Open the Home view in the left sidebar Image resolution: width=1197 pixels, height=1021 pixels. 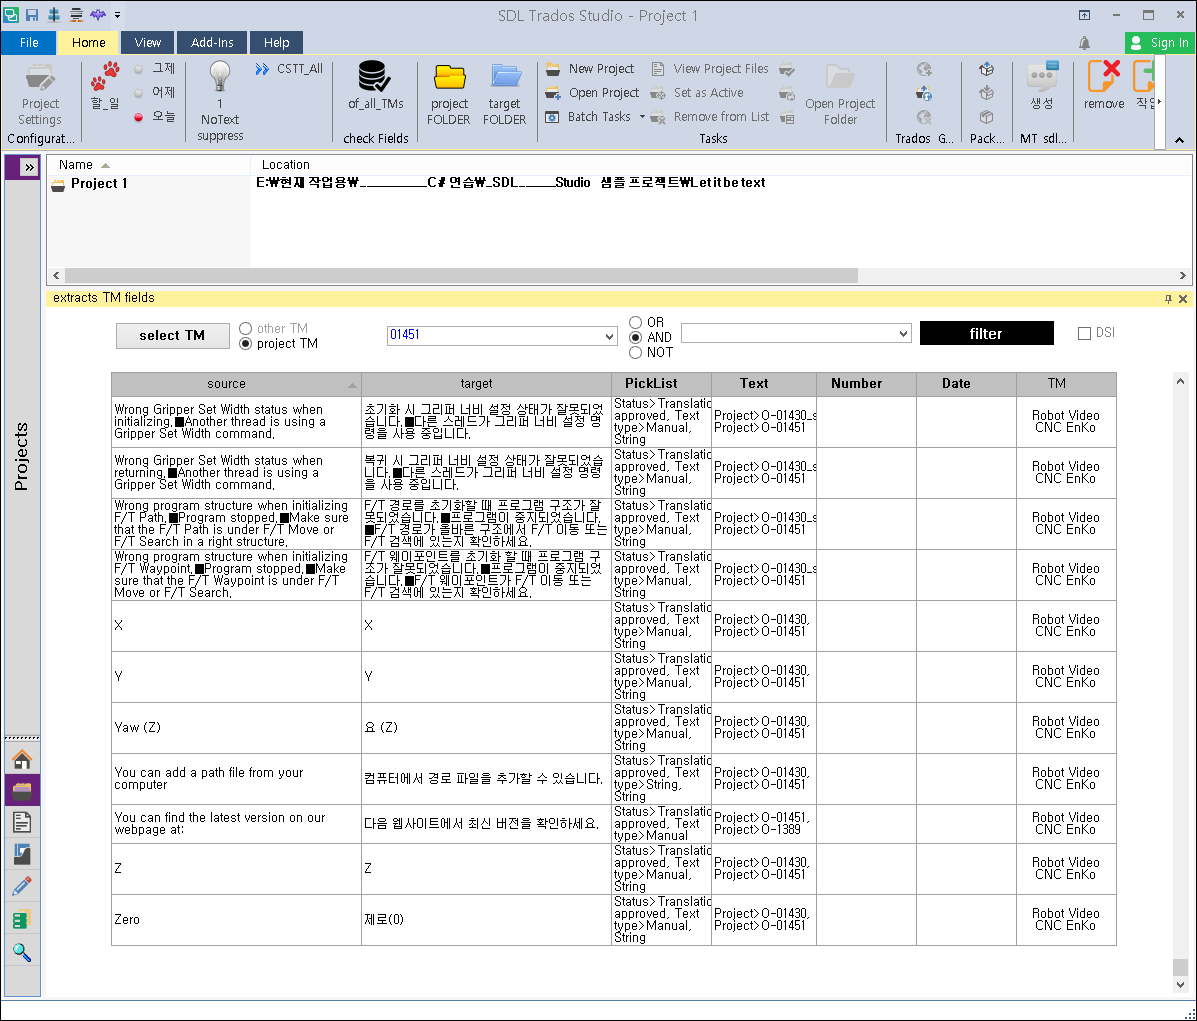click(22, 757)
